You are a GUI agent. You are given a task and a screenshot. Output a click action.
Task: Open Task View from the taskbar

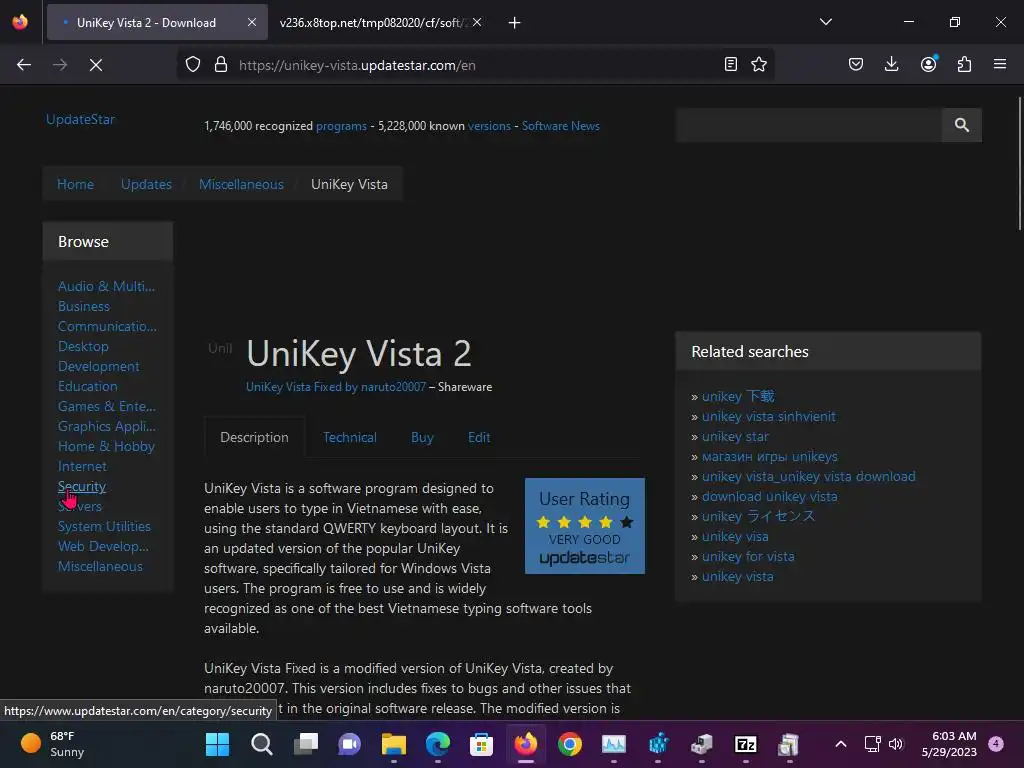tap(305, 744)
